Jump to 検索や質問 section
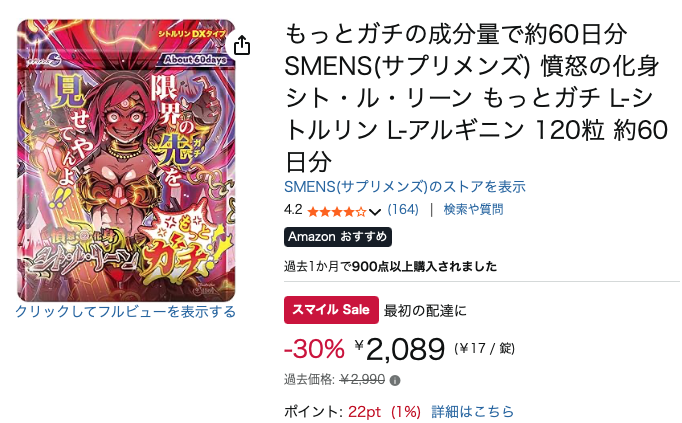This screenshot has height=423, width=682. [473, 210]
